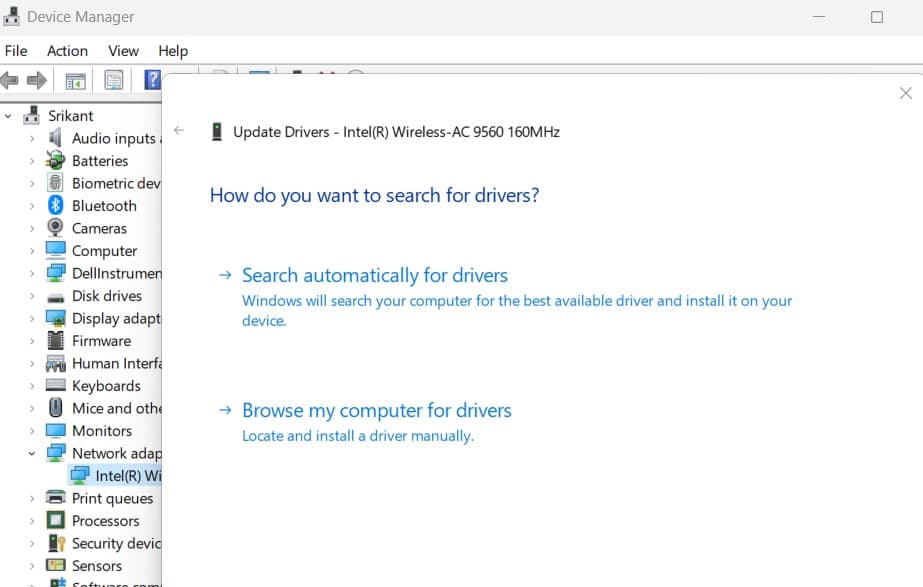This screenshot has width=923, height=587.
Task: Select the Disk drives tree label
Action: tap(107, 296)
